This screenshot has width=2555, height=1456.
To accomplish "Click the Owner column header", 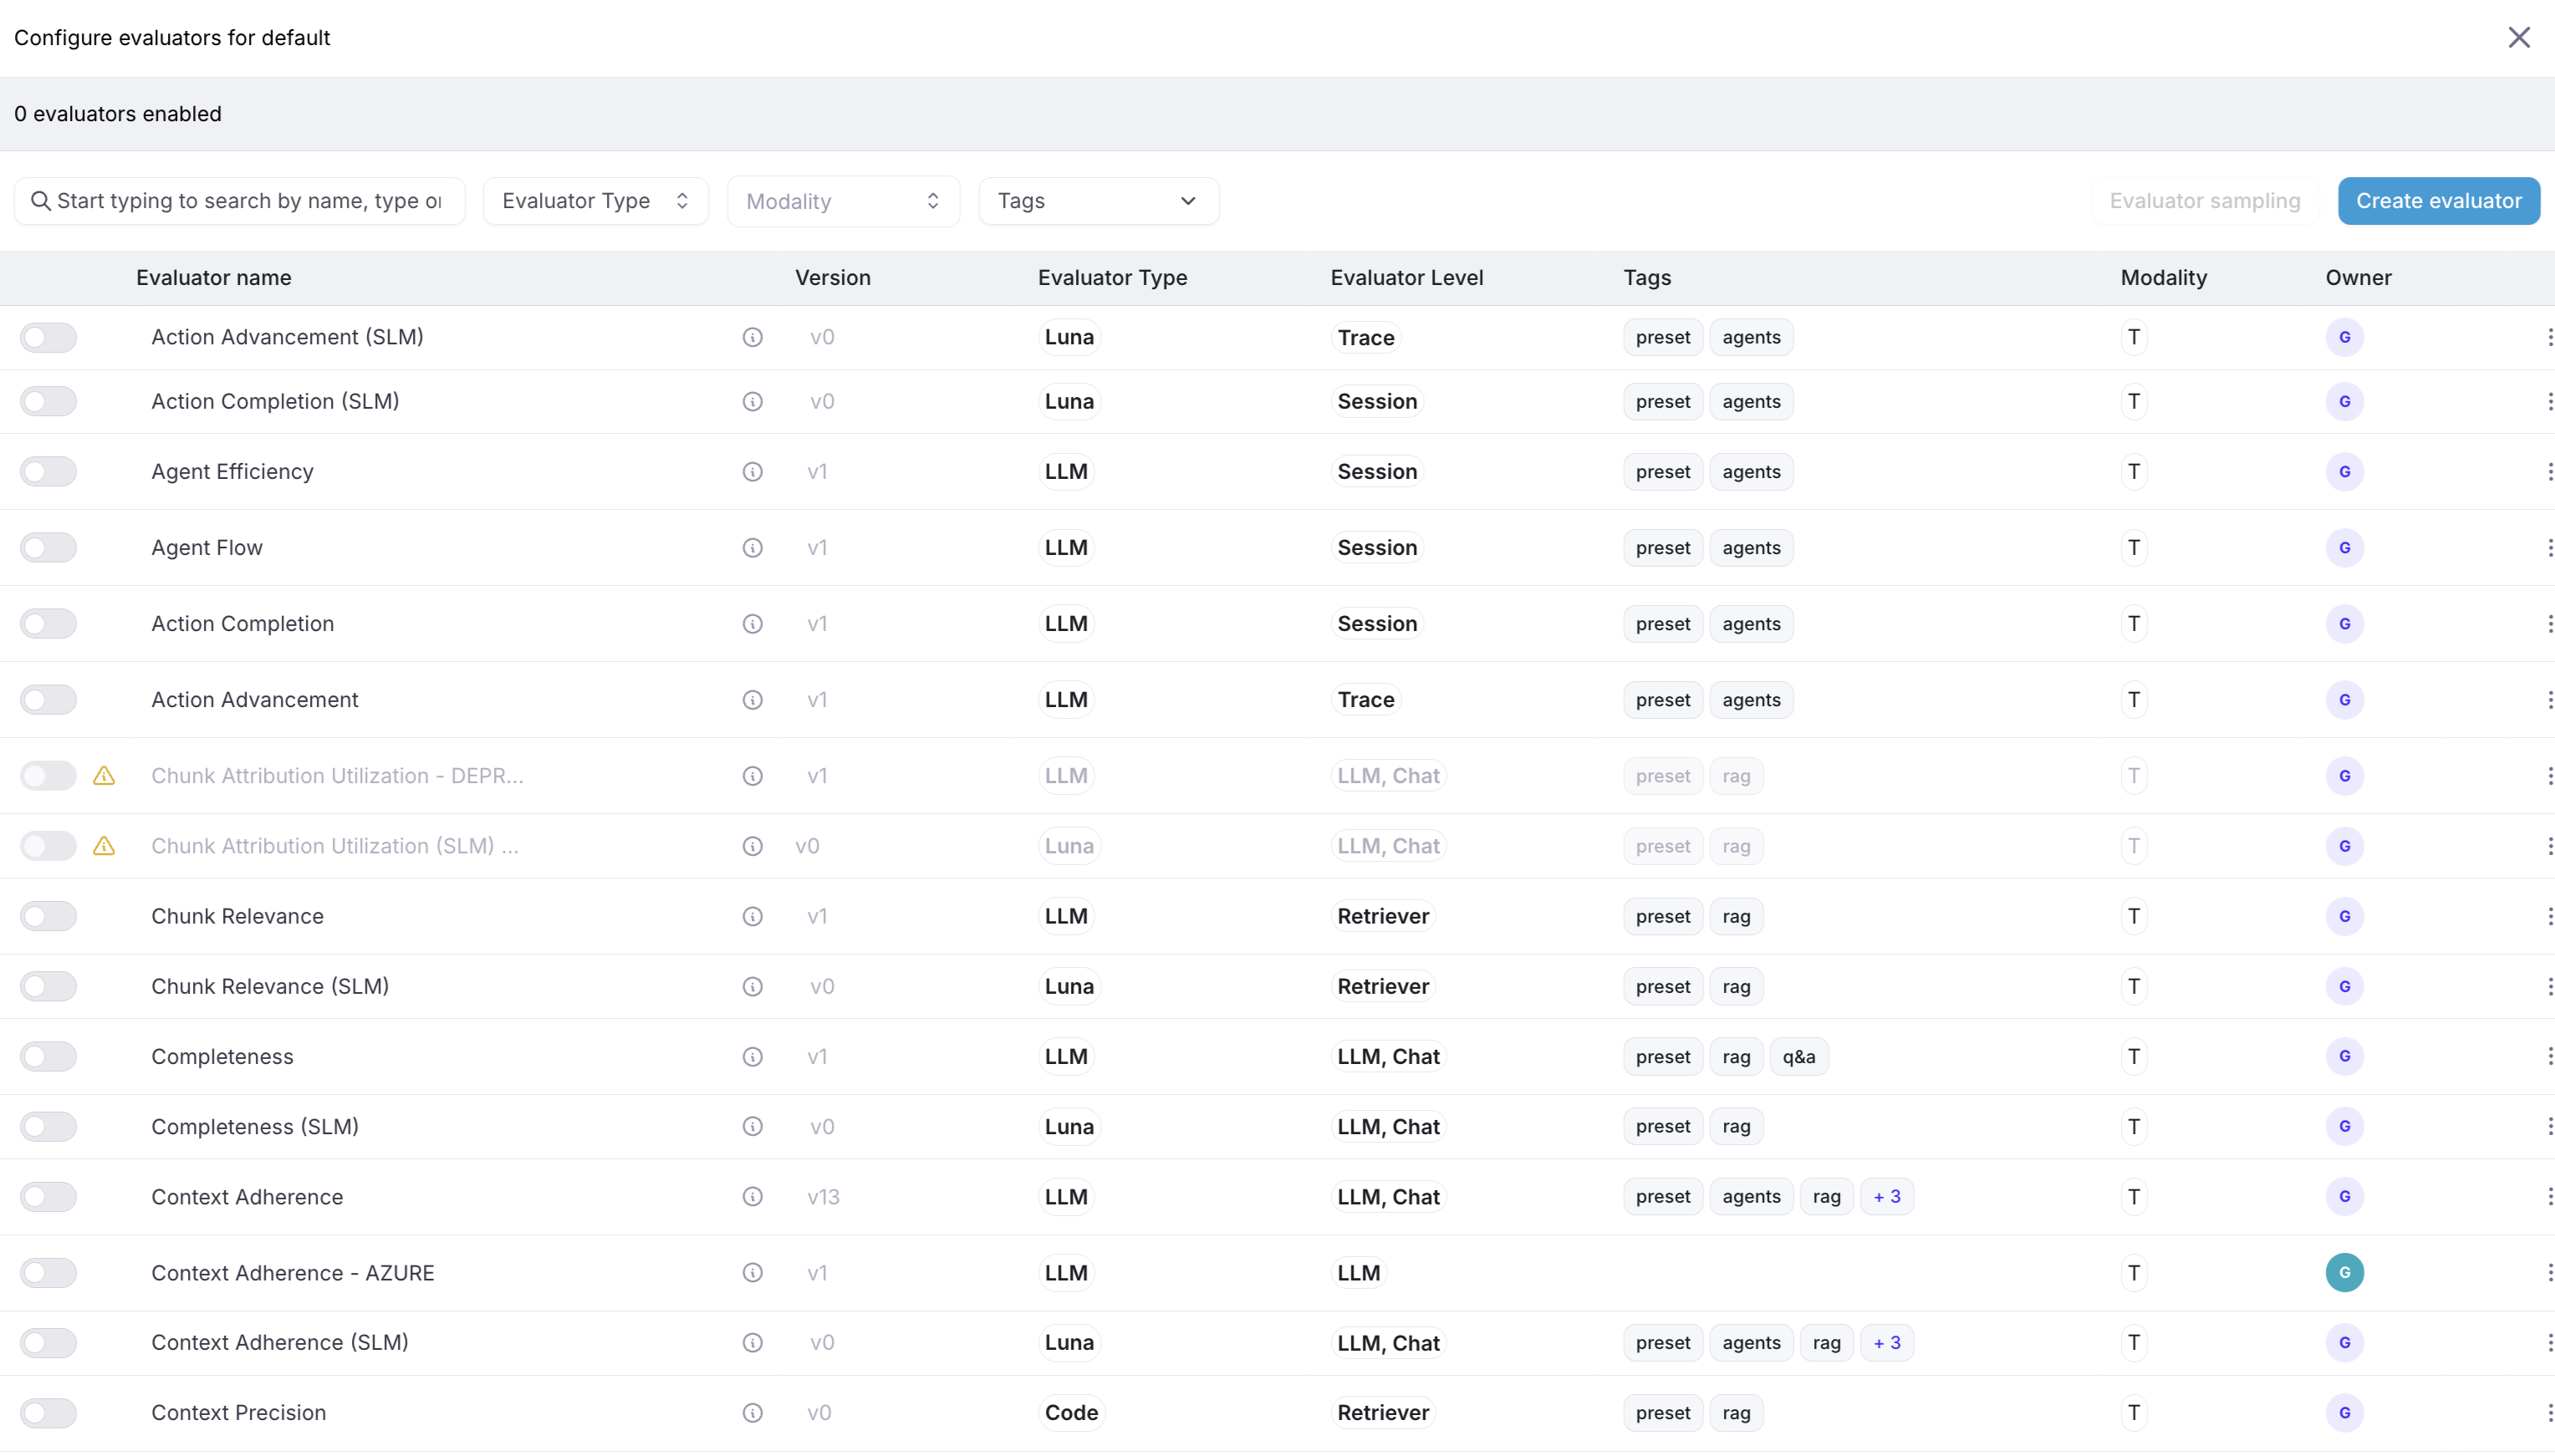I will tap(2357, 277).
